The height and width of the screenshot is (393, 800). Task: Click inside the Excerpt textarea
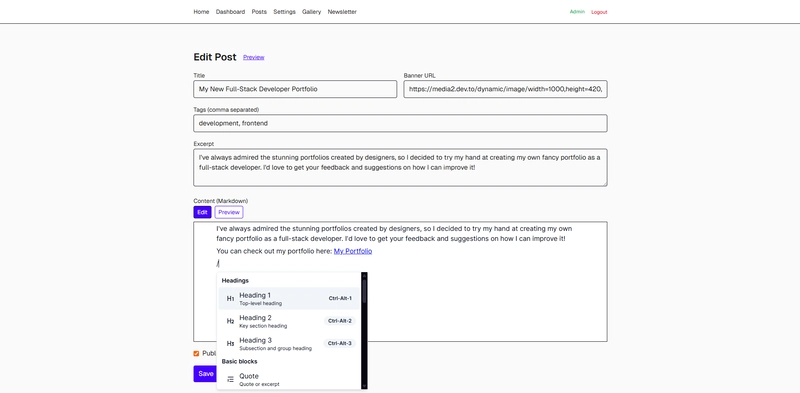(400, 167)
